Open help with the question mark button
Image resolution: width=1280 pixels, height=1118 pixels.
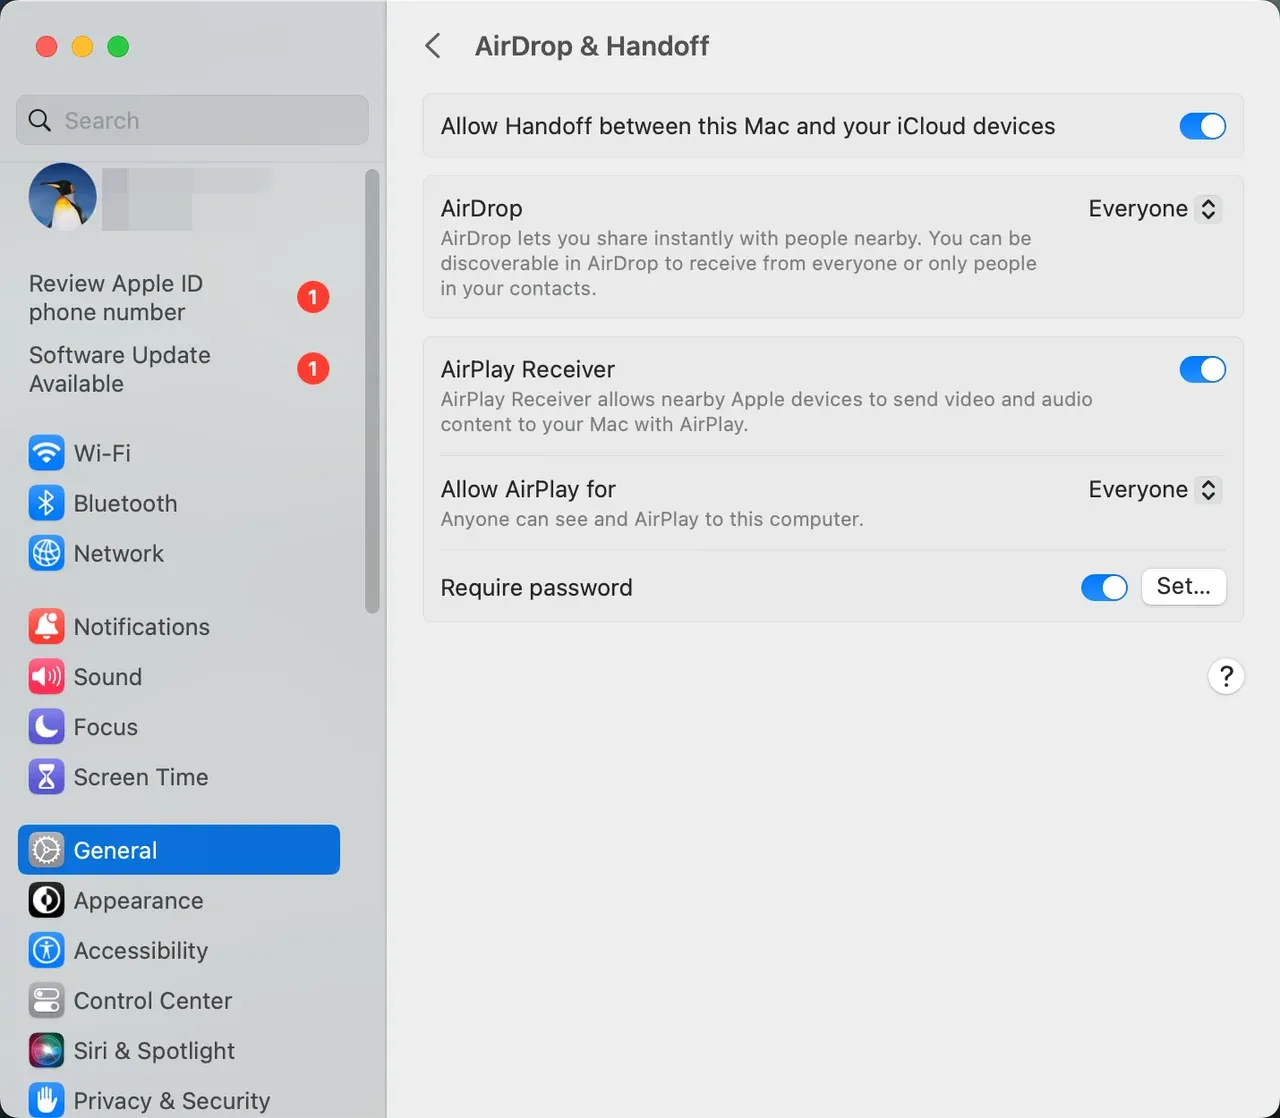point(1226,677)
